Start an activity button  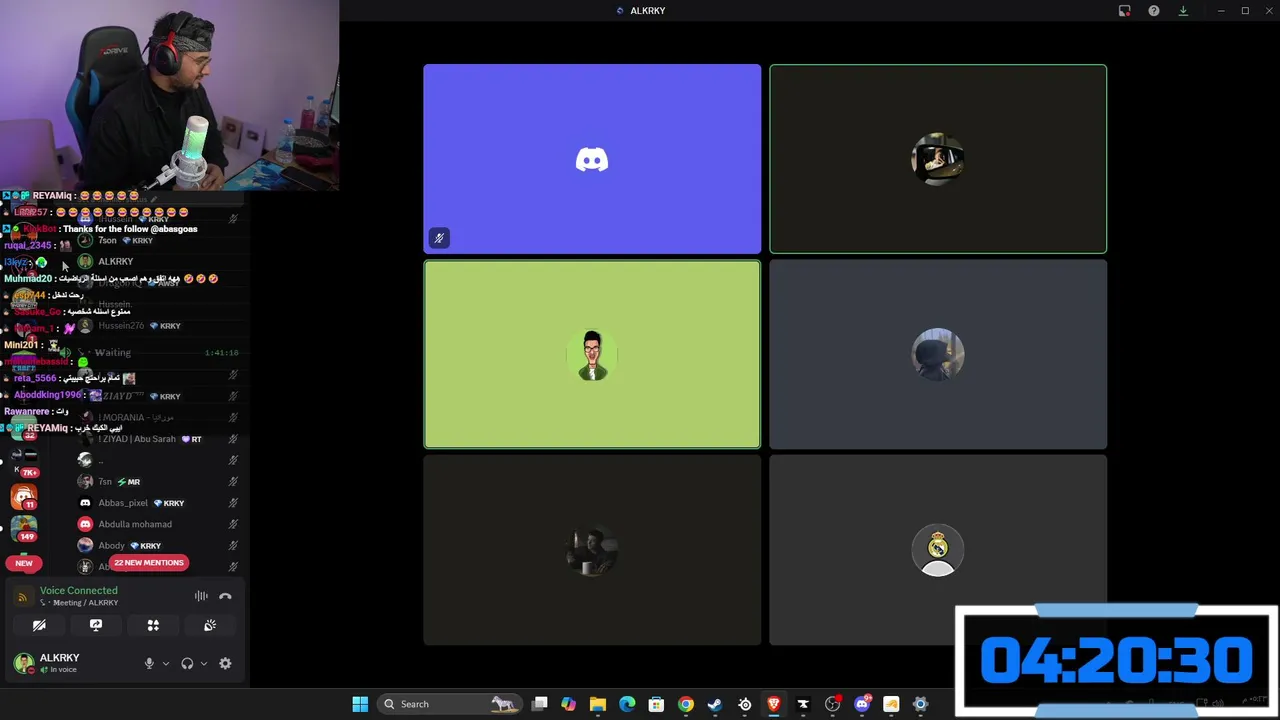point(153,625)
